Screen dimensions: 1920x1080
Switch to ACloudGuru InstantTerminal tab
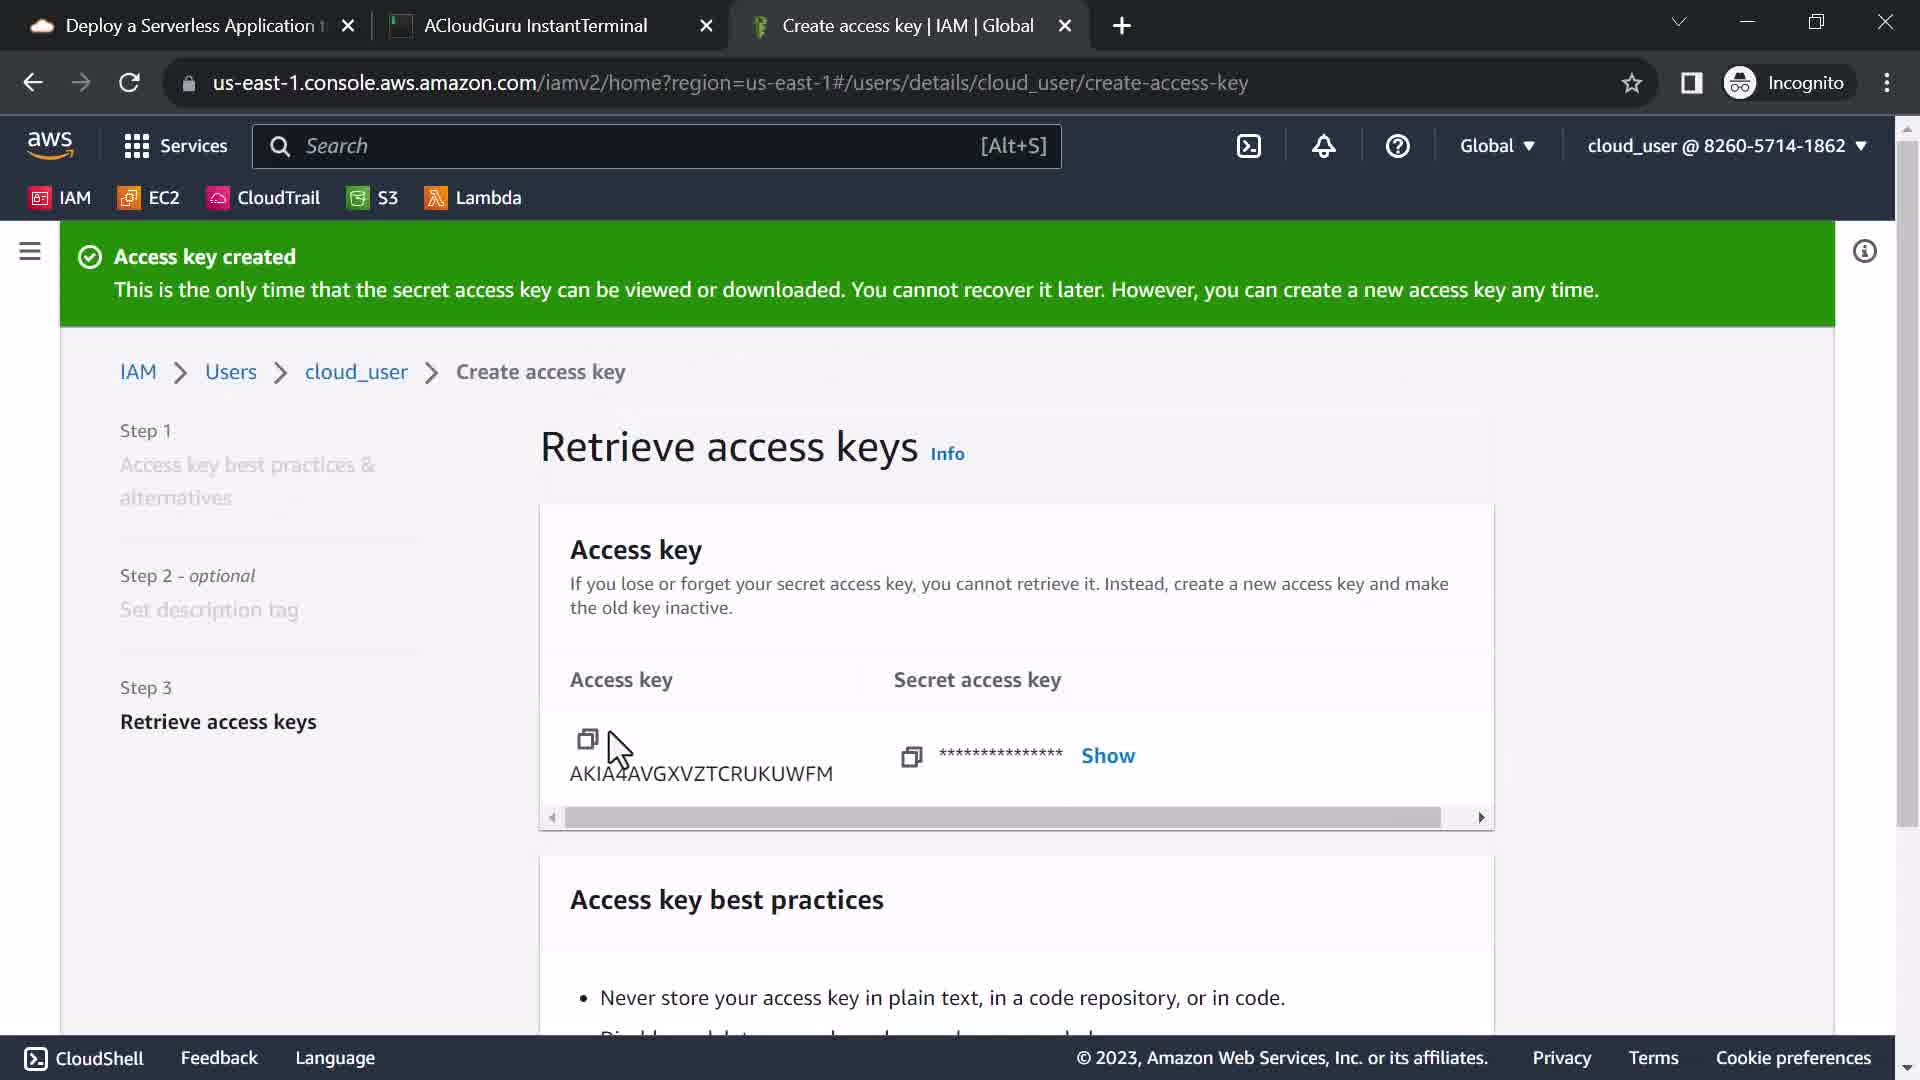point(535,26)
